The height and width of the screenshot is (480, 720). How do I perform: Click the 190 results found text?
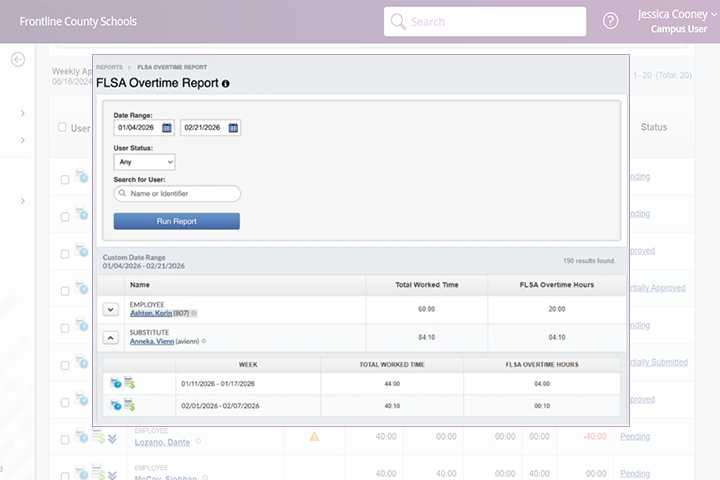coord(589,260)
